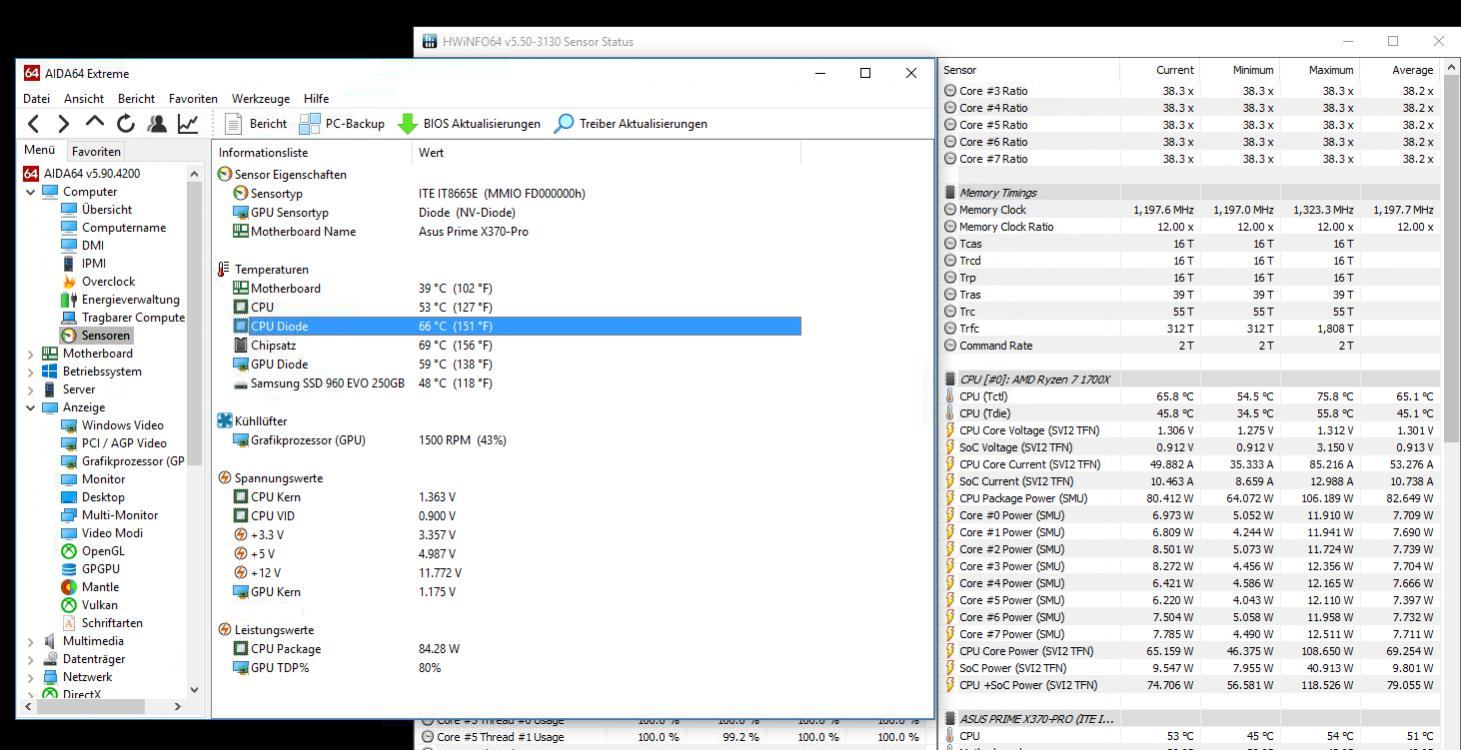Go back with AIDA64 Back arrow
Image resolution: width=1461 pixels, height=750 pixels.
32,124
